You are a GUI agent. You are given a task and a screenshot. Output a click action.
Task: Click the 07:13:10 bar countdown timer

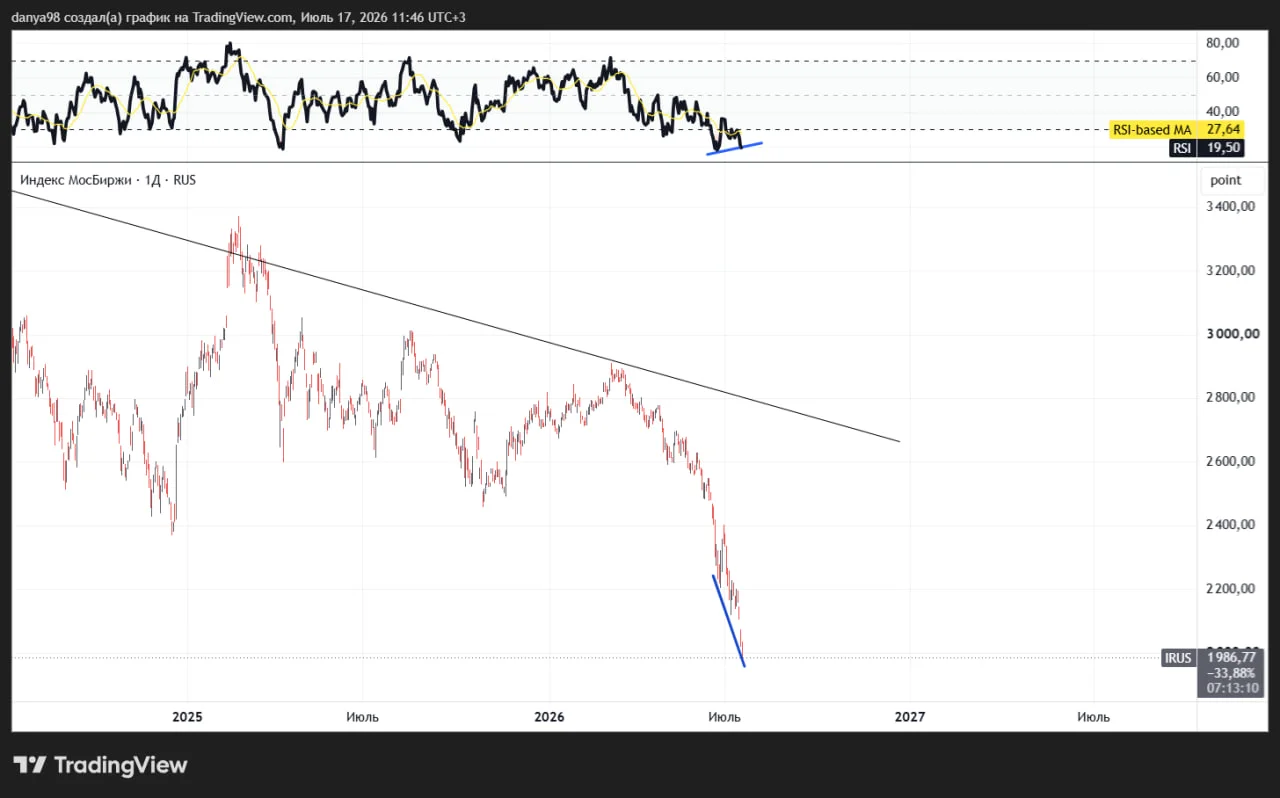[x=1230, y=688]
